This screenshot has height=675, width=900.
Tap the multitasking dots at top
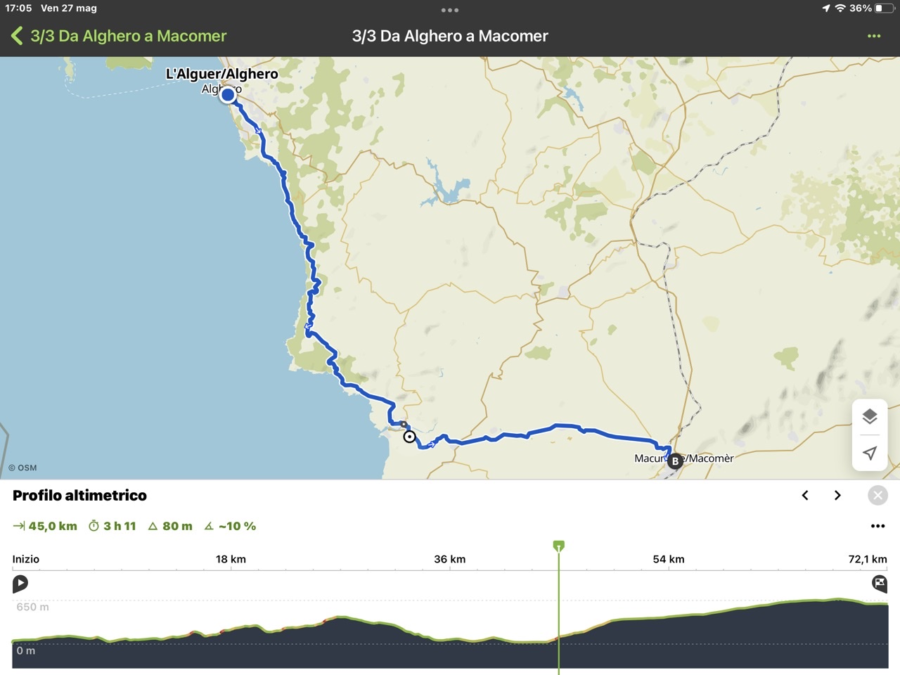point(450,9)
